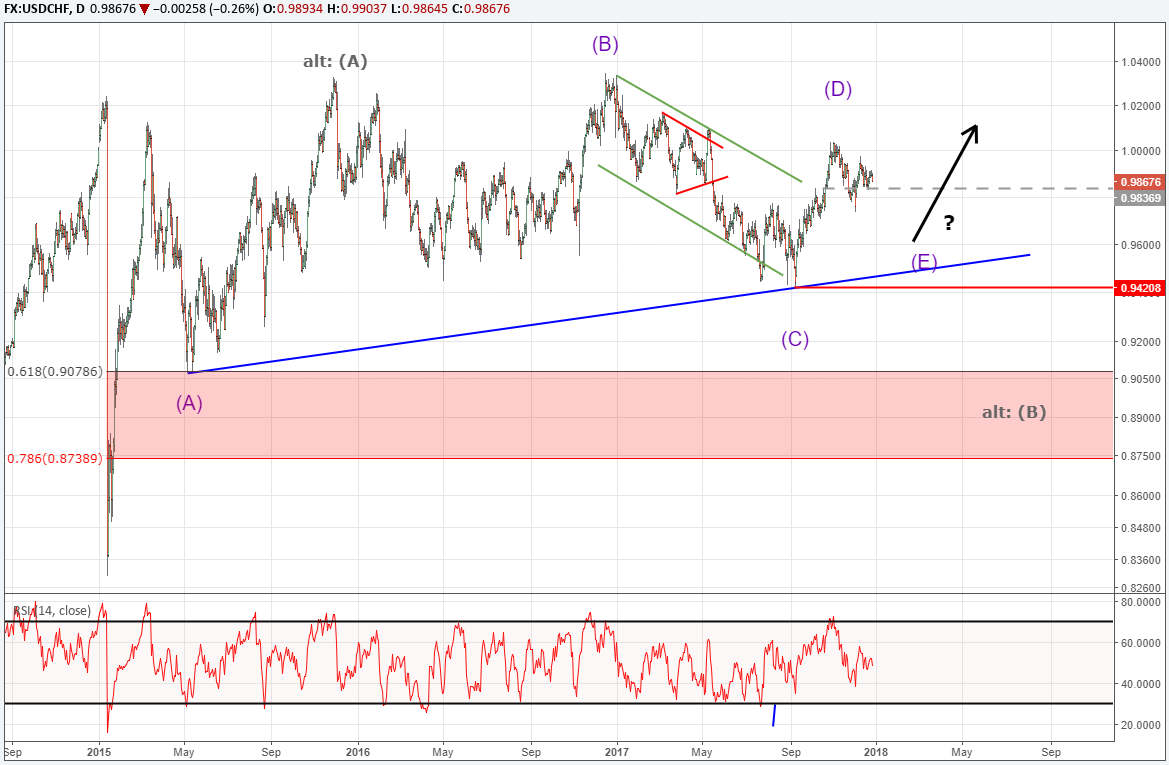This screenshot has width=1169, height=765.
Task: Click the 2018 label on time axis
Action: click(x=876, y=752)
